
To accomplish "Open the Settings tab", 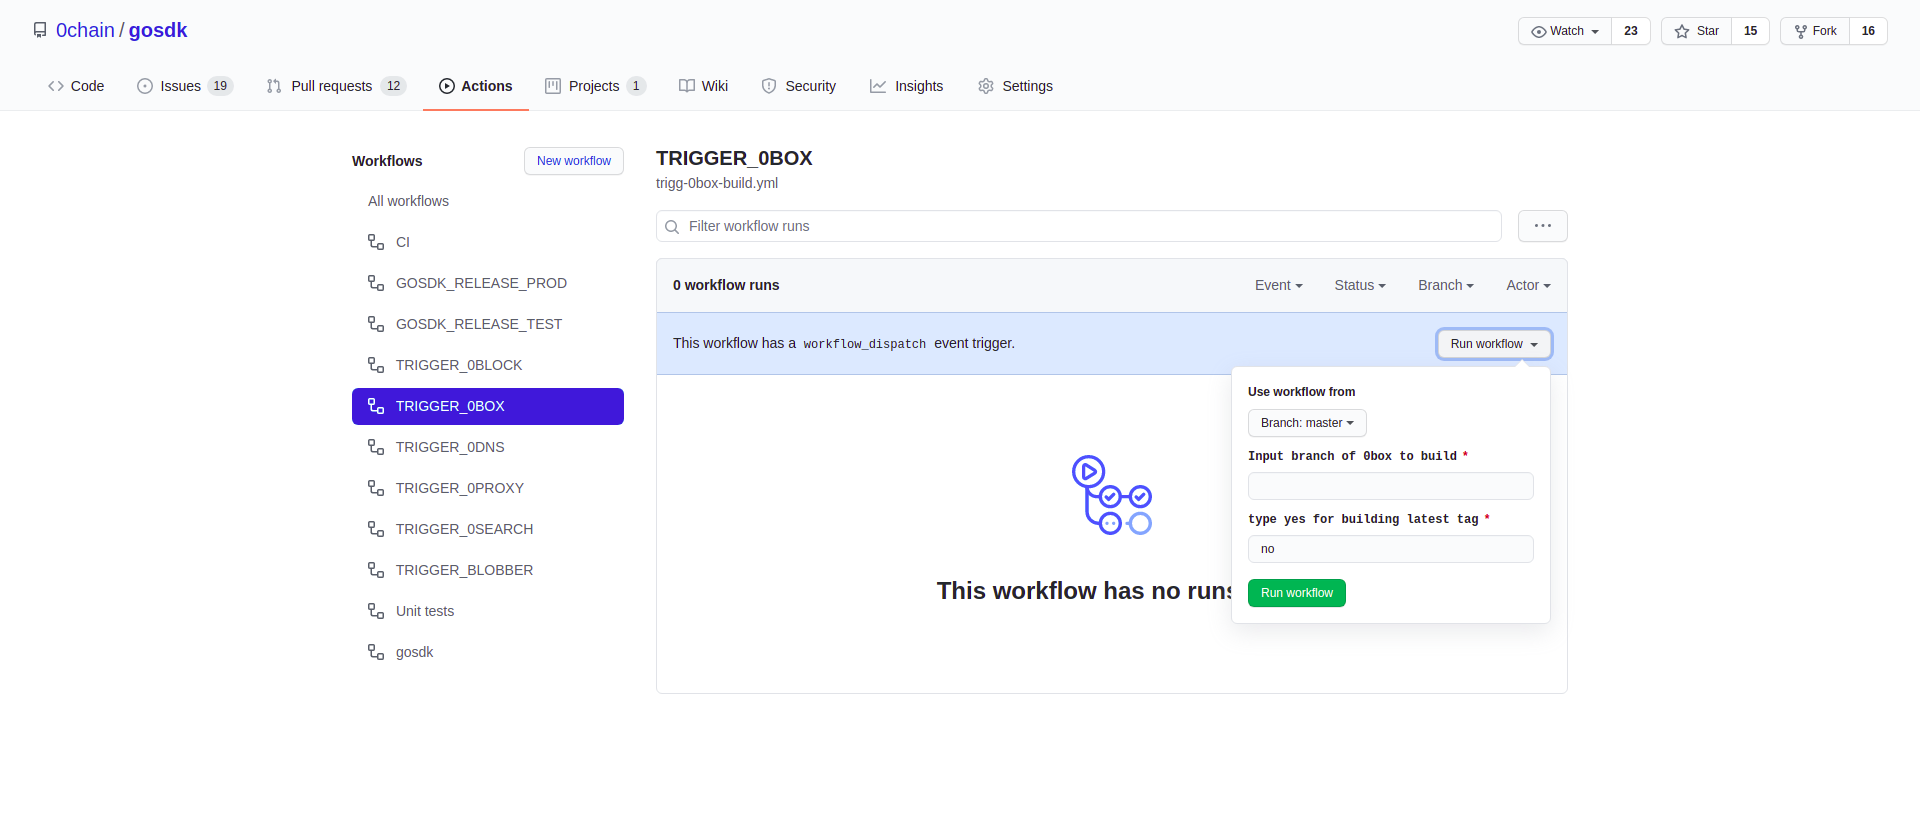I will click(x=1016, y=86).
